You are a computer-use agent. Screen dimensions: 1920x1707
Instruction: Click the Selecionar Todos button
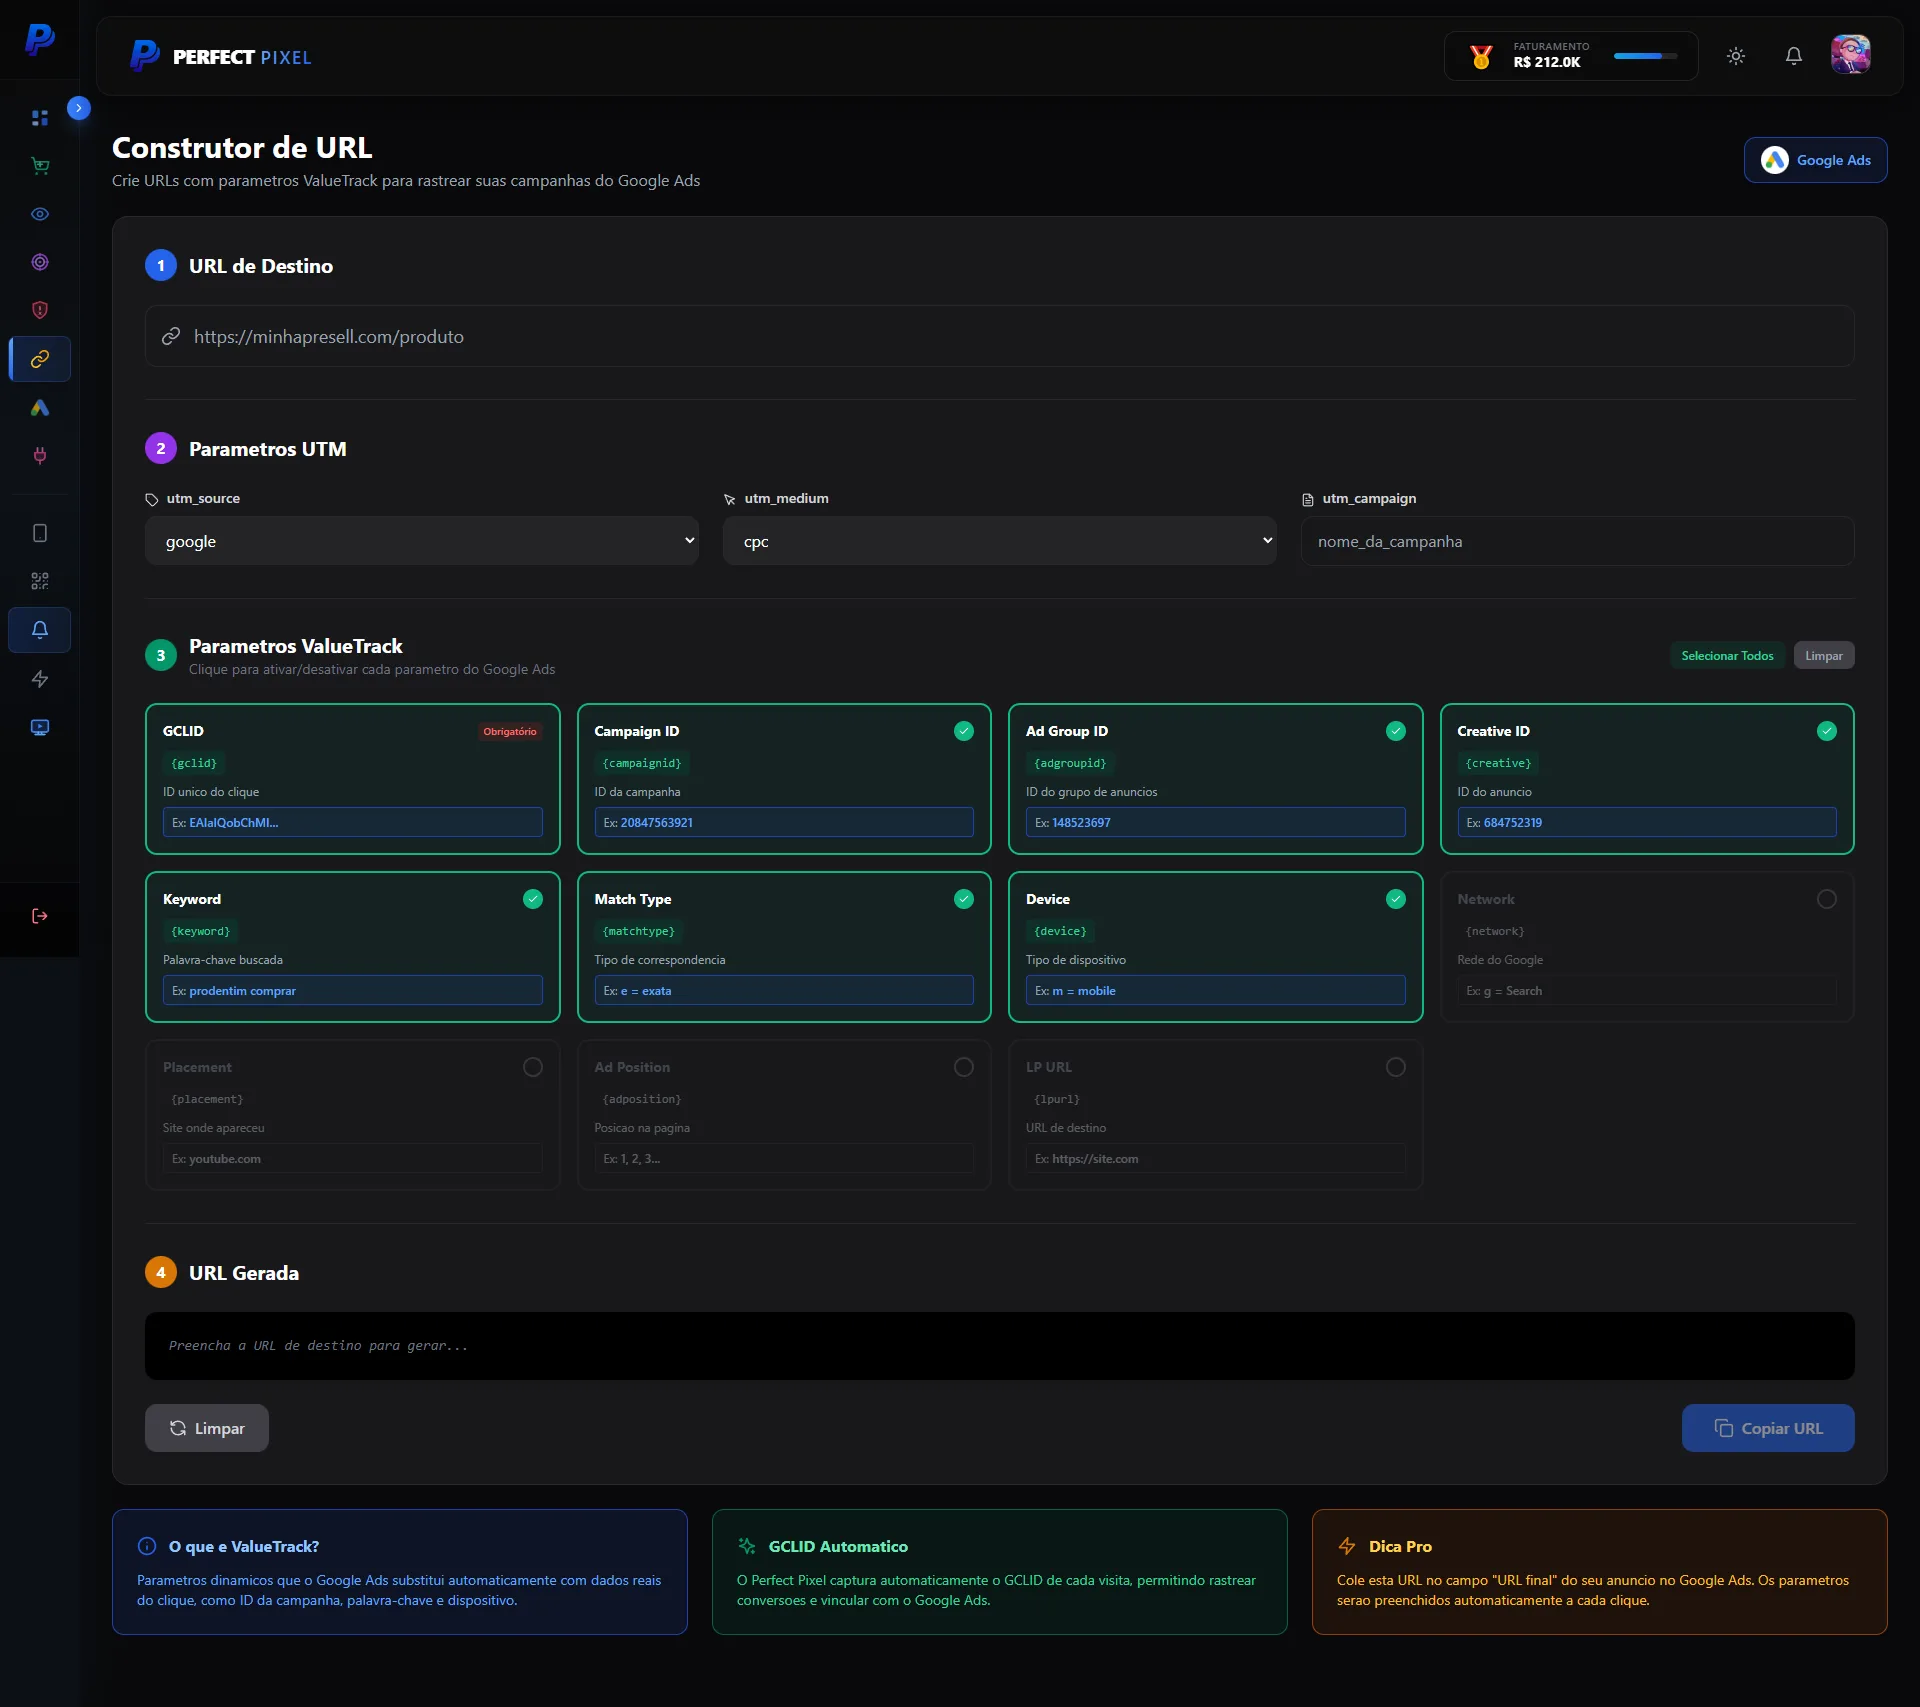point(1727,656)
